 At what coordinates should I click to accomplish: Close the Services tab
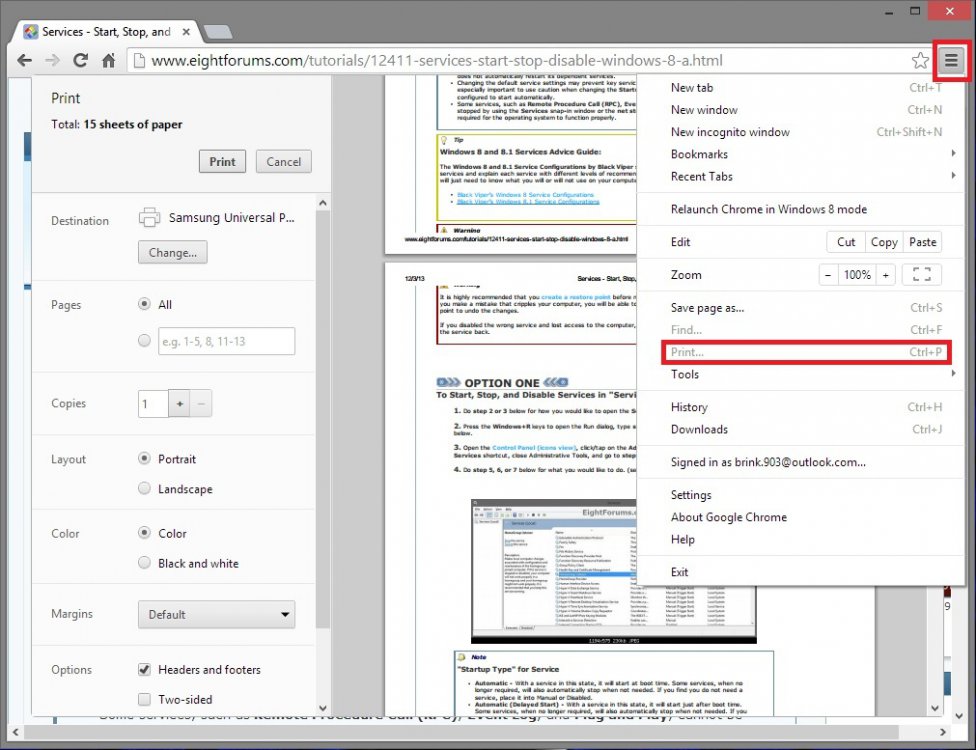(x=185, y=32)
